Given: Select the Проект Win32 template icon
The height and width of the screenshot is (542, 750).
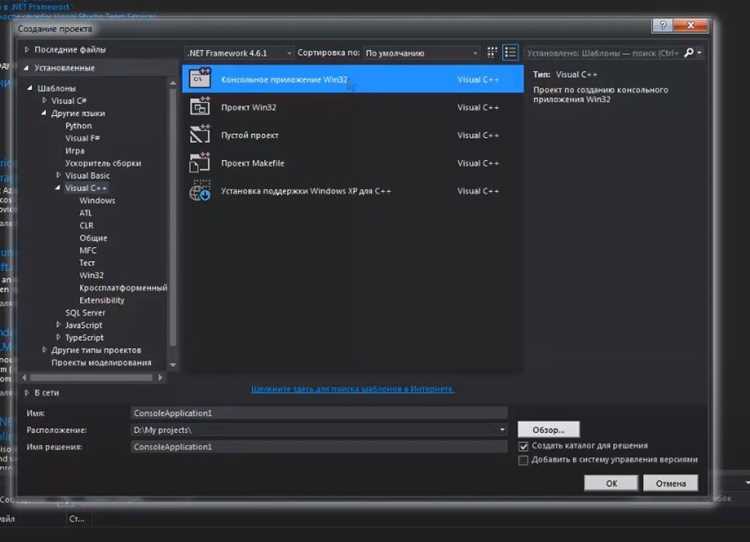Looking at the screenshot, I should (200, 107).
